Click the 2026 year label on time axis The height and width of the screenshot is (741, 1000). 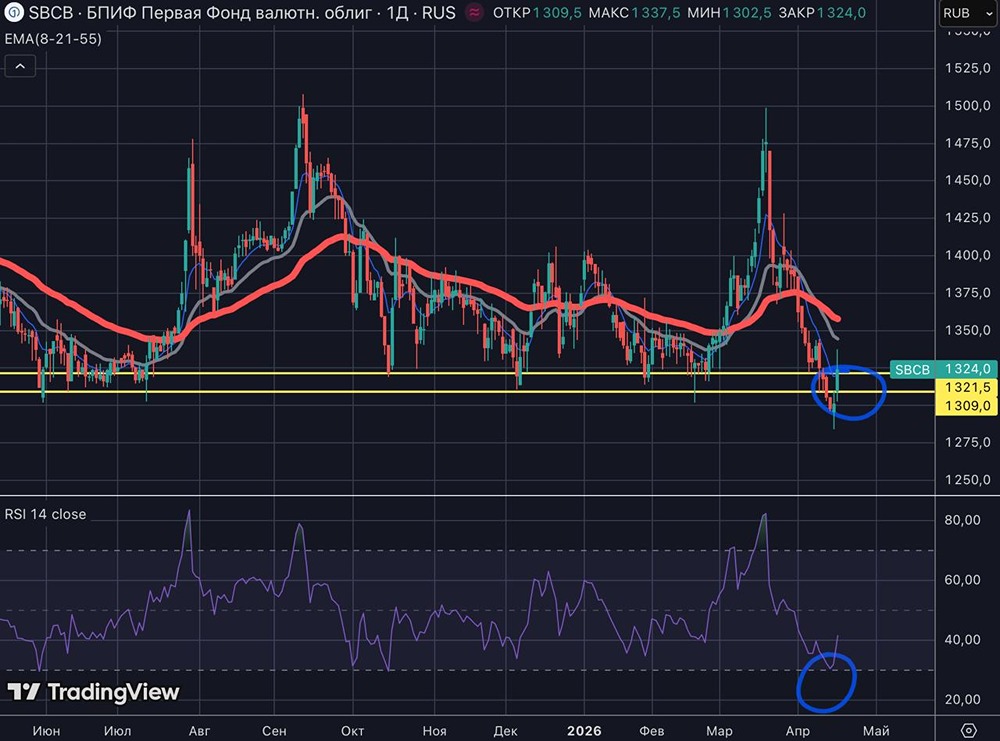584,731
